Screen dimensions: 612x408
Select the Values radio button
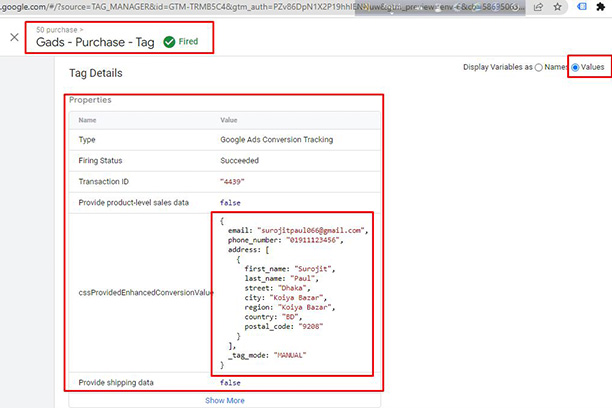(575, 68)
